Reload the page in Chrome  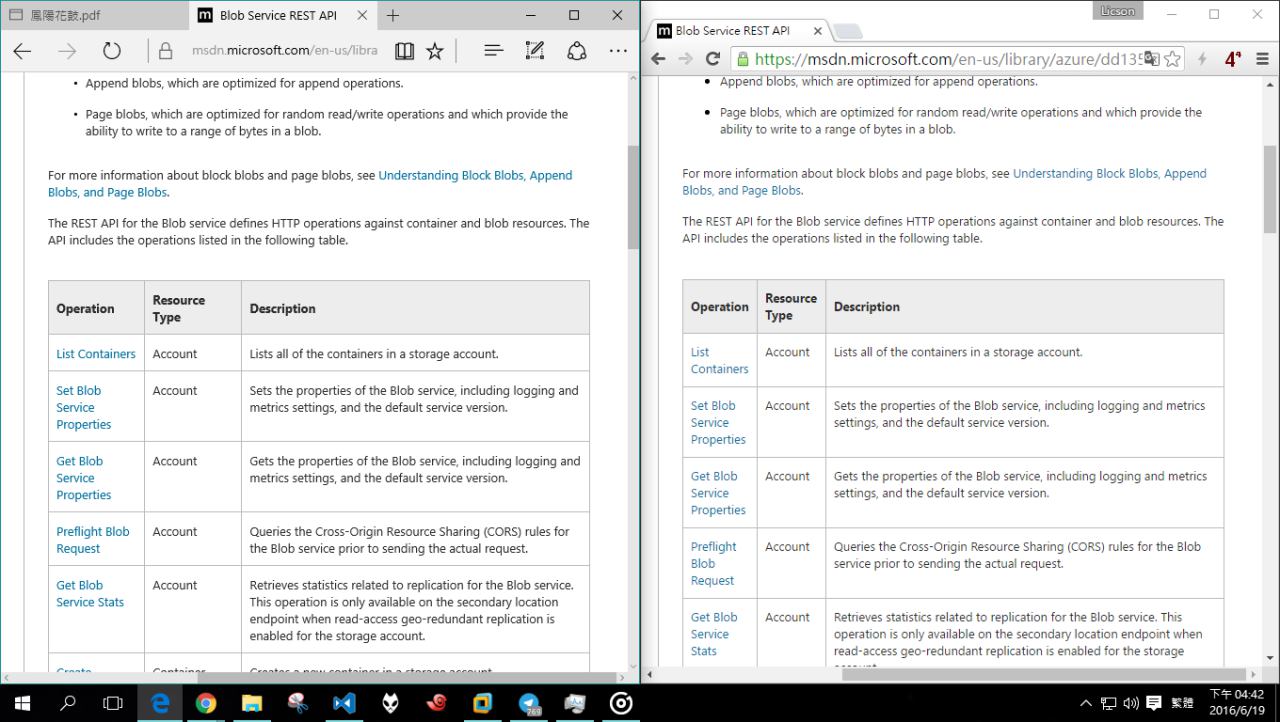pos(713,59)
